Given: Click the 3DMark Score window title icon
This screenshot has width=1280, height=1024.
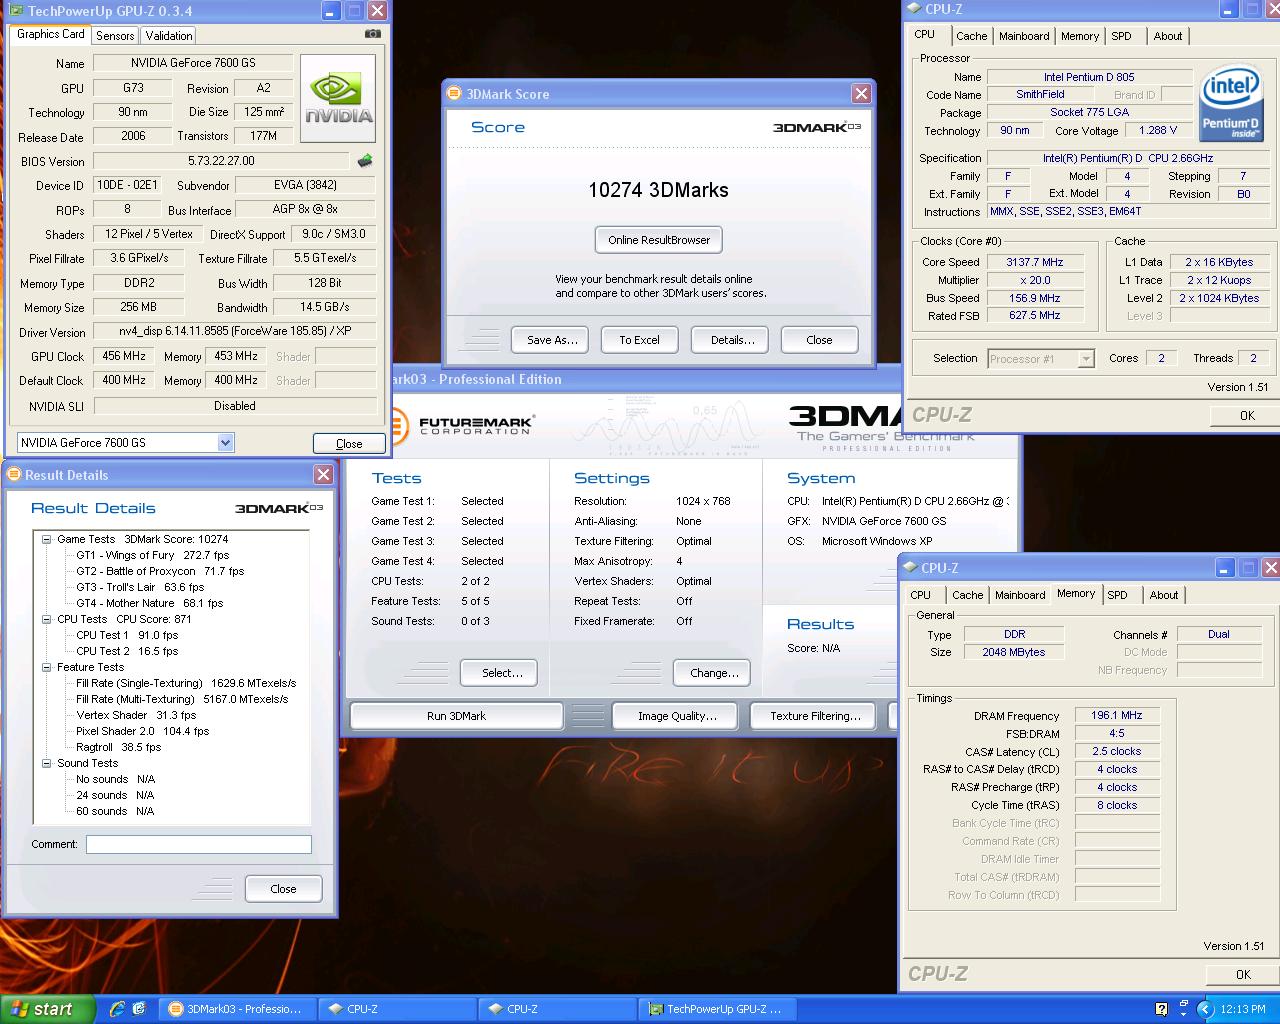Looking at the screenshot, I should [x=454, y=93].
